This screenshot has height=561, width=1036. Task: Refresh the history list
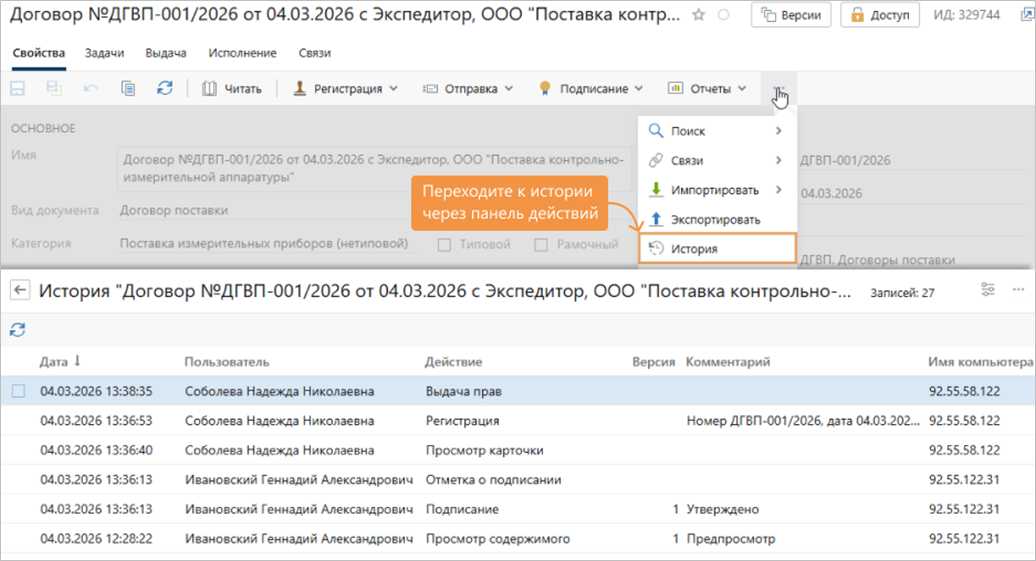coord(18,329)
